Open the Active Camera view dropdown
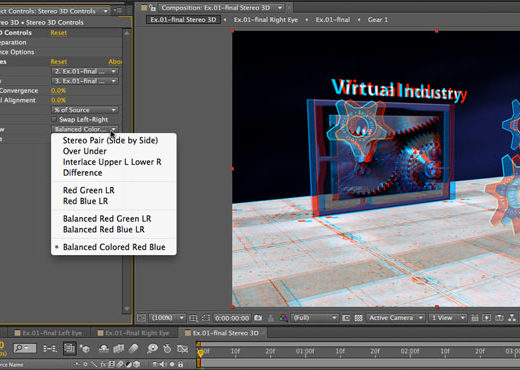This screenshot has height=370, width=520. [396, 318]
